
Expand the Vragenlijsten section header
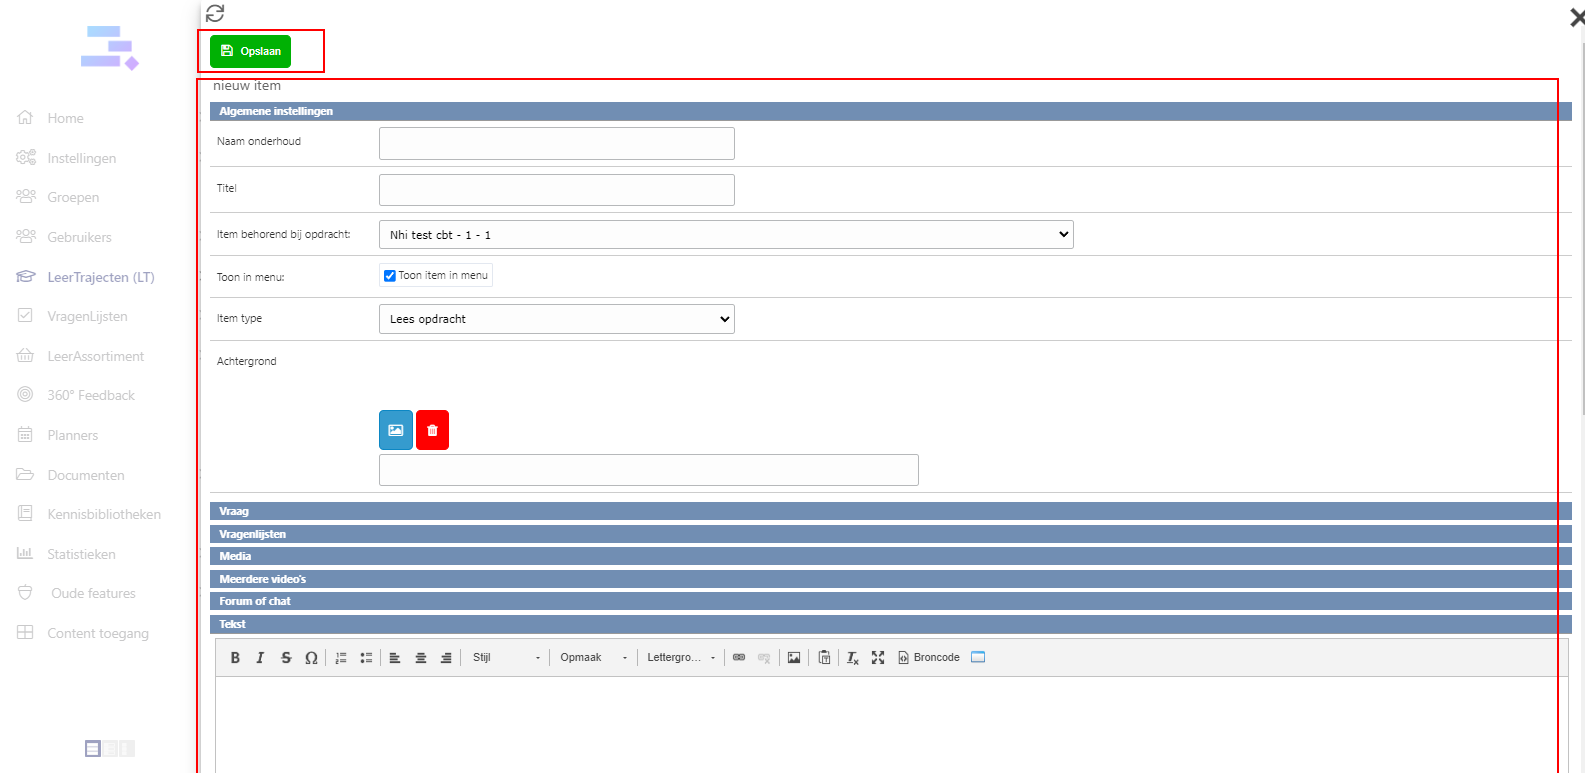tap(253, 534)
